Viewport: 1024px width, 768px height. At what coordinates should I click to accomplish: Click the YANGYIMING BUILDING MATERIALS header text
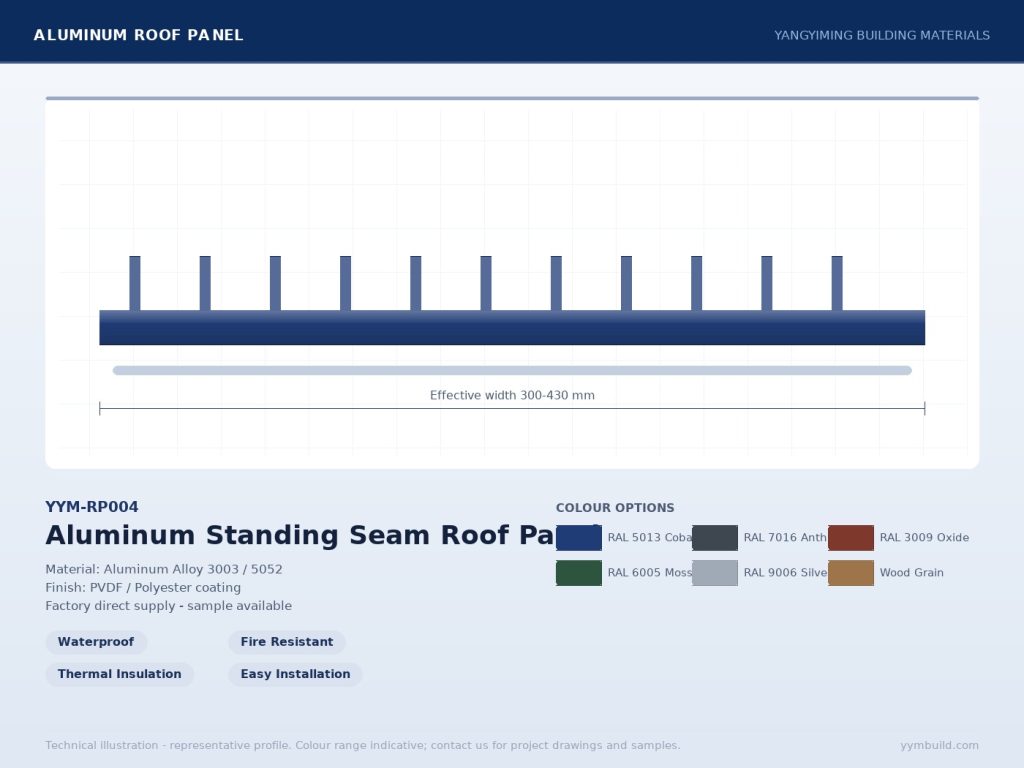point(882,35)
